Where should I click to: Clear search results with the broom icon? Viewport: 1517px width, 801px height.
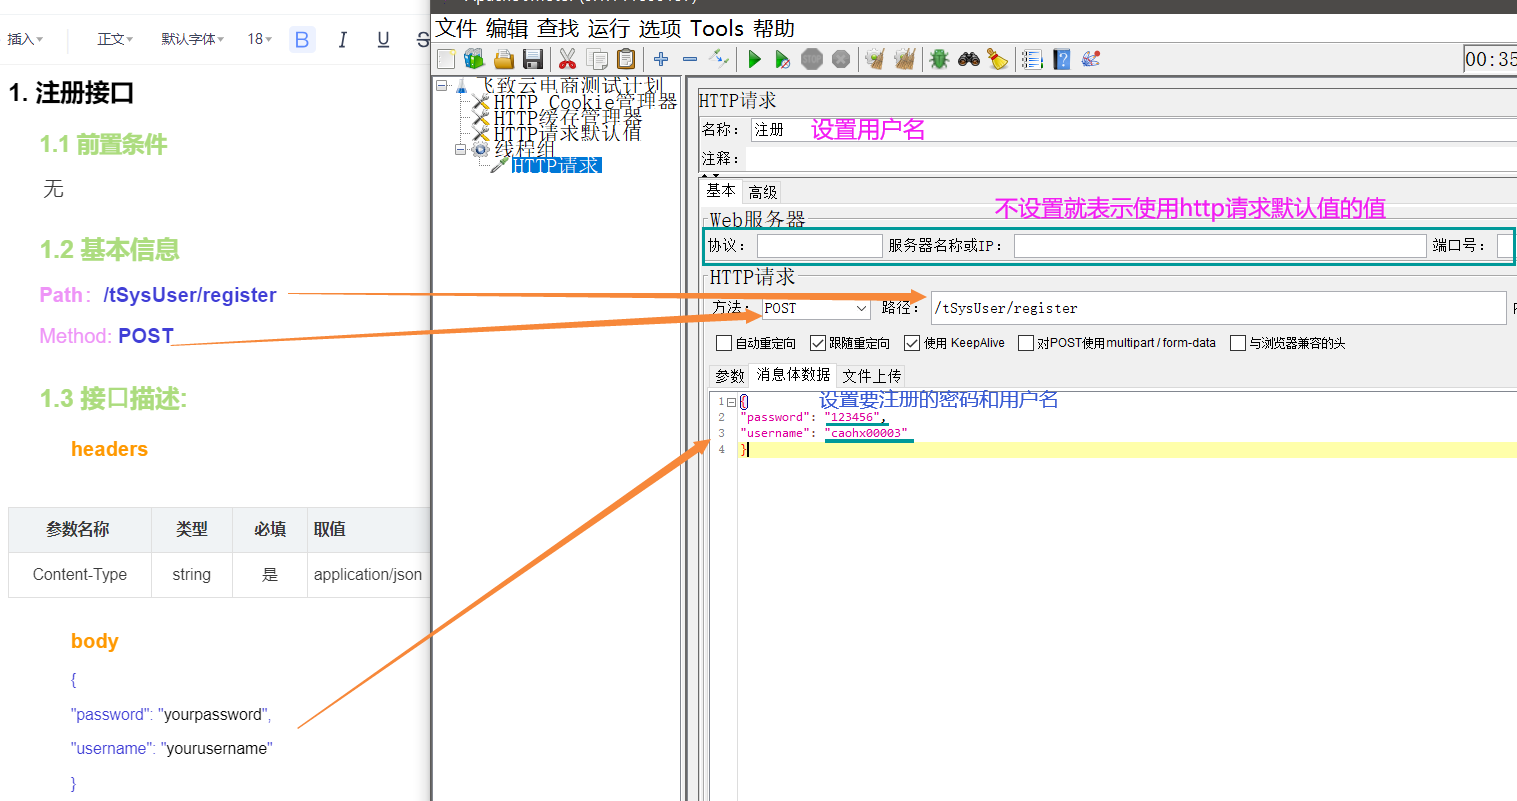997,59
